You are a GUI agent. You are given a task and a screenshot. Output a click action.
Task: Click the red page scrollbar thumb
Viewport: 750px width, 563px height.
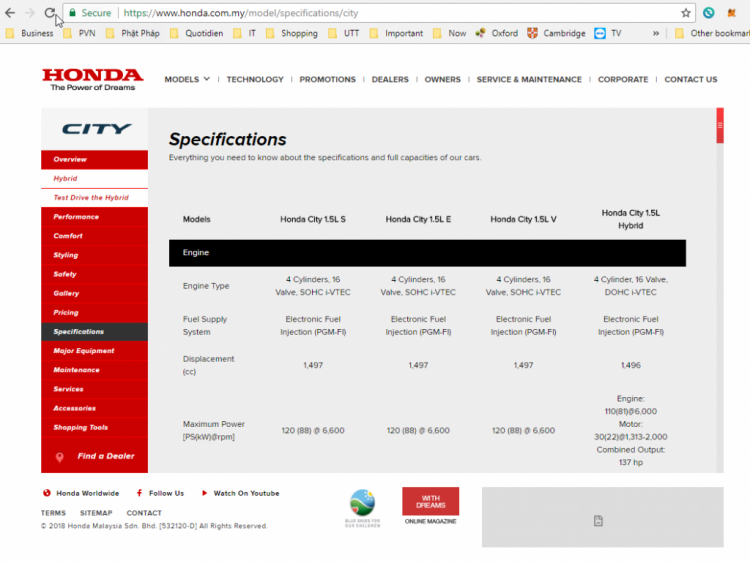720,125
